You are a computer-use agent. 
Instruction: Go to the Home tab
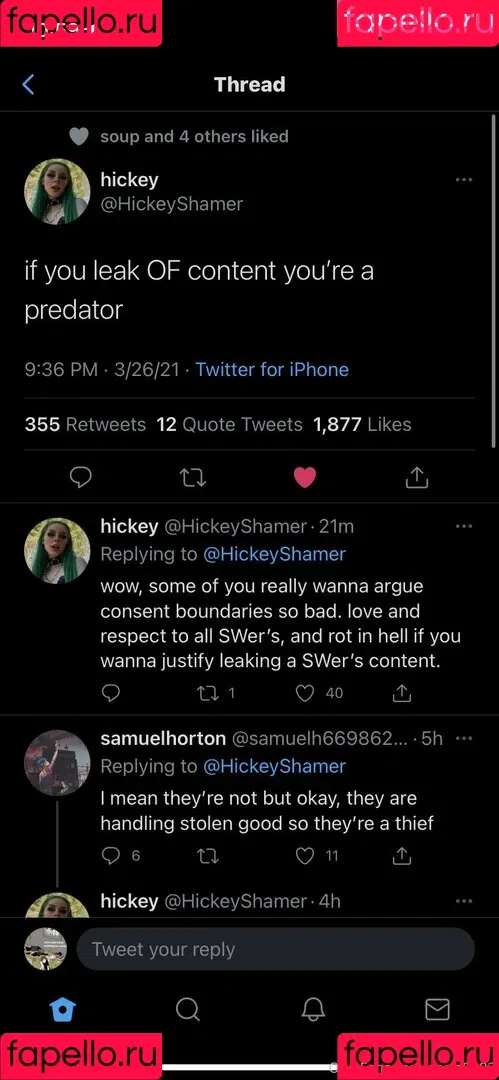coord(63,1010)
